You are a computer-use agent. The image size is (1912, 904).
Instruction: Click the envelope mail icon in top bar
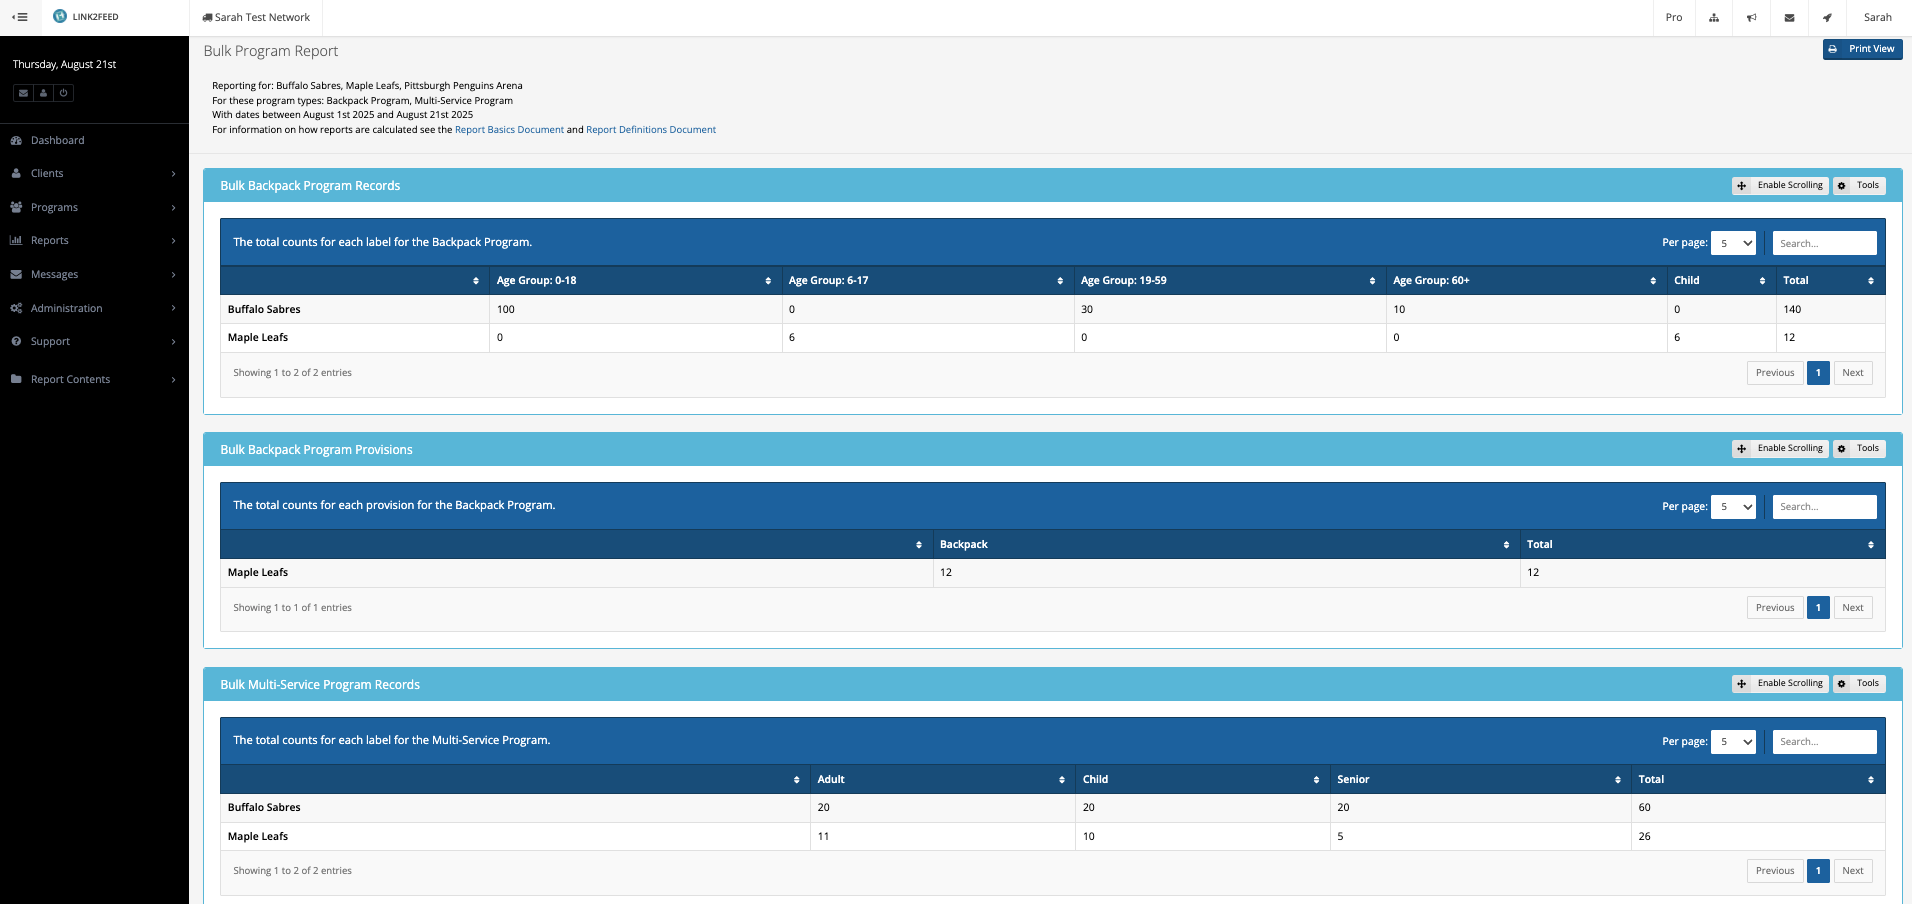[x=1789, y=17]
